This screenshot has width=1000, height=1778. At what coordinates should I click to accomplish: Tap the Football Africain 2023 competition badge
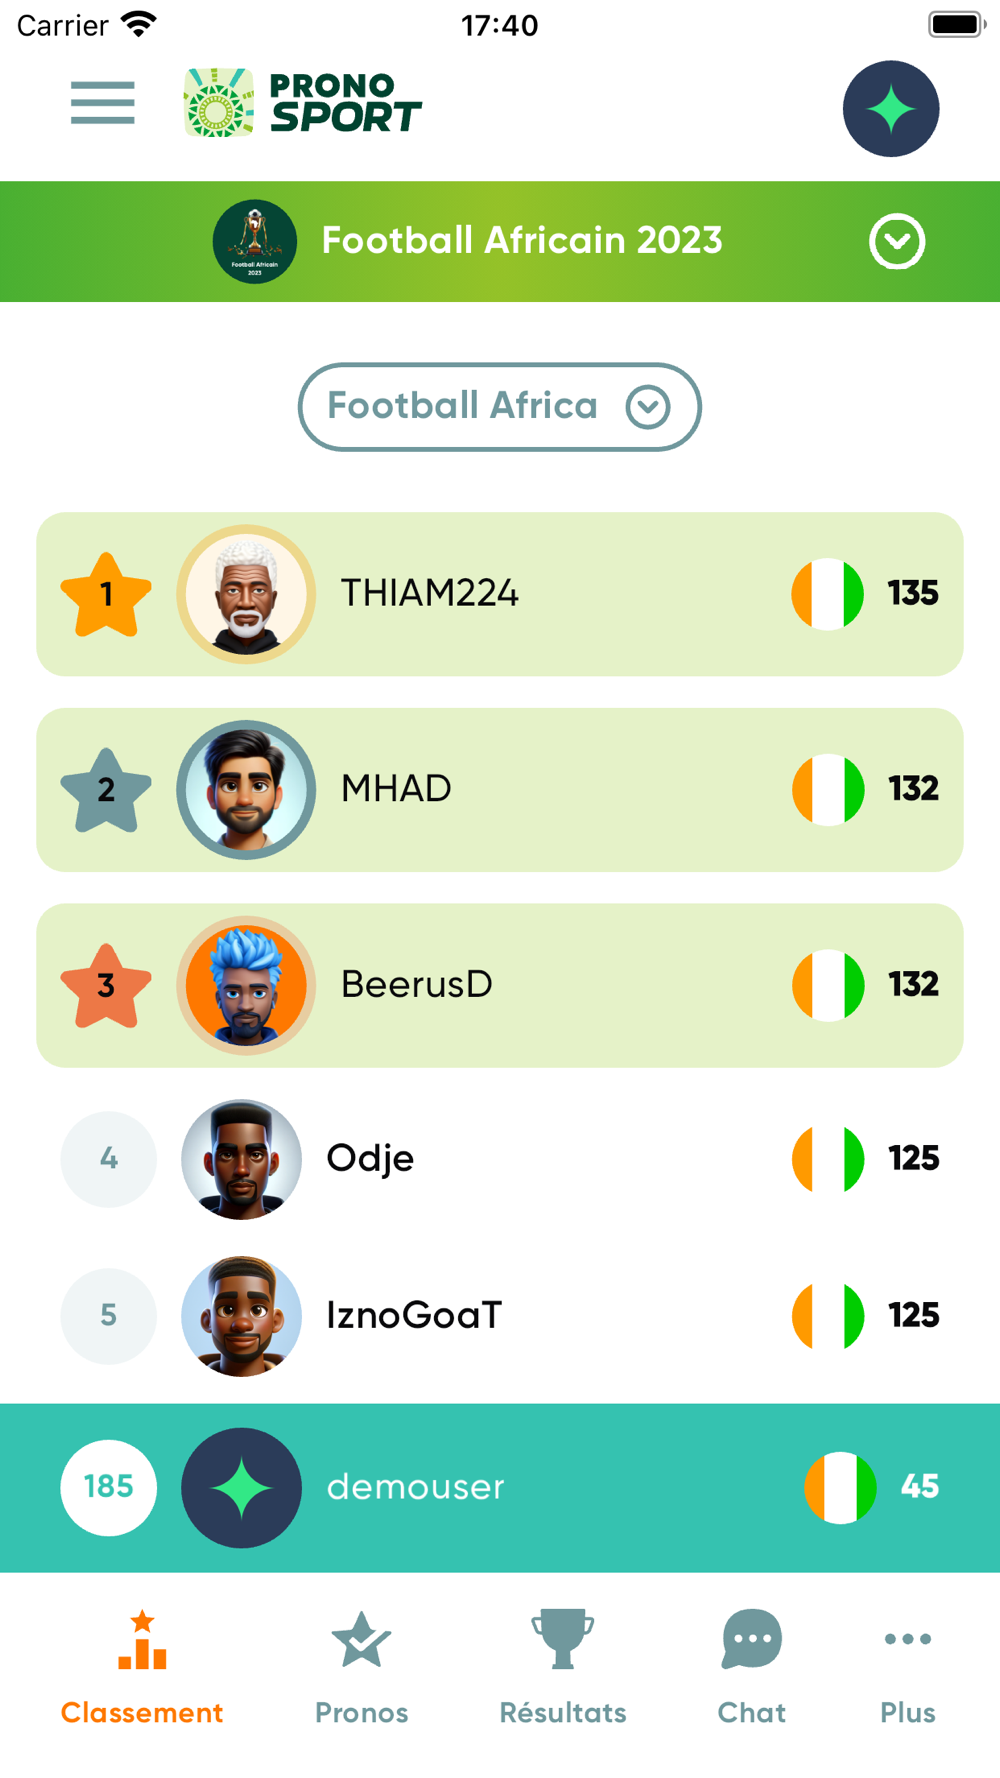point(254,241)
